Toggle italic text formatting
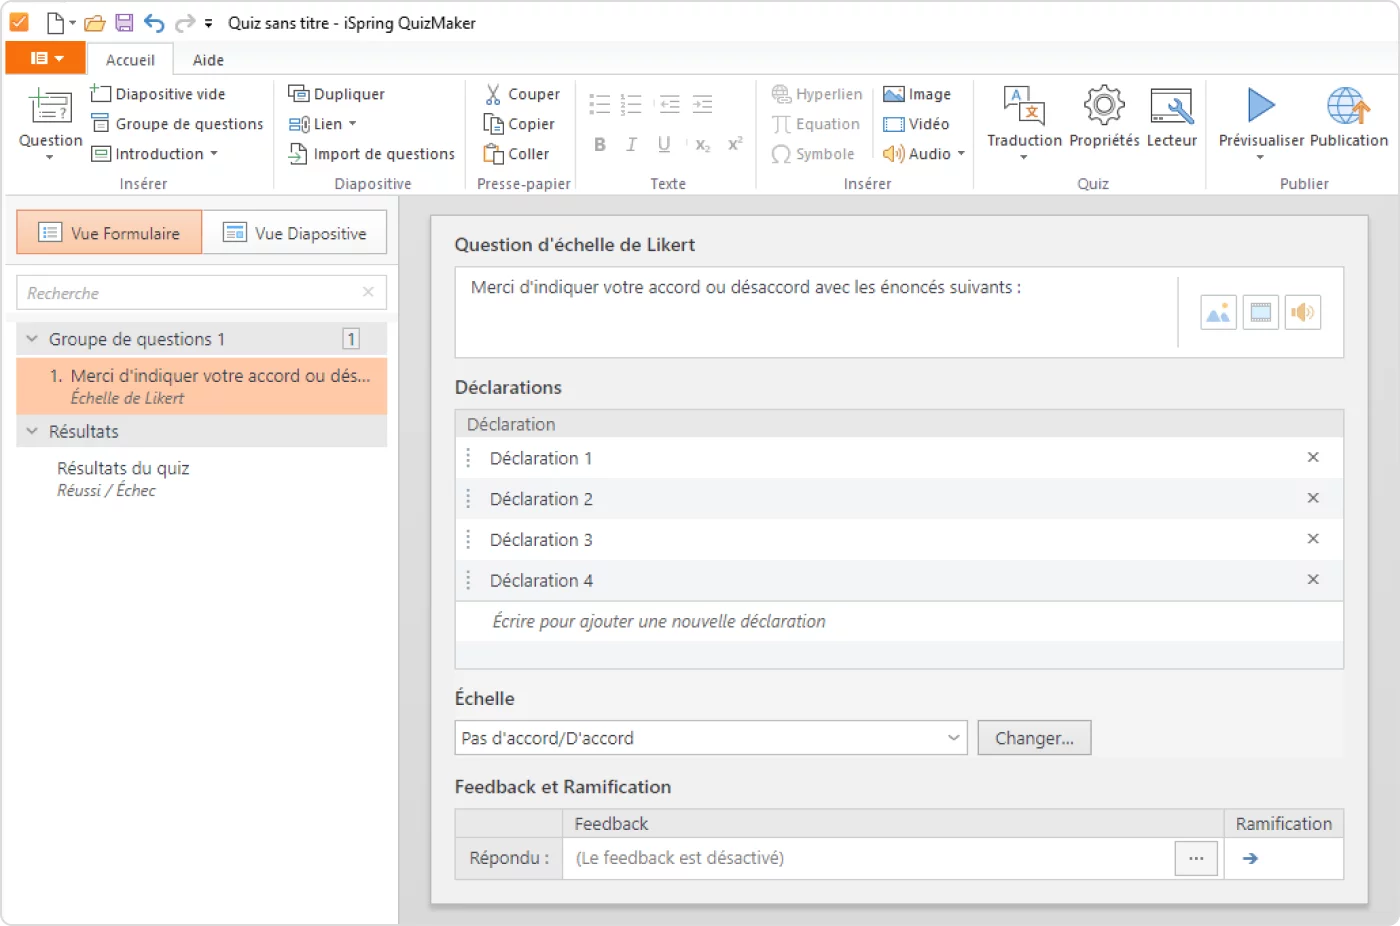 631,145
